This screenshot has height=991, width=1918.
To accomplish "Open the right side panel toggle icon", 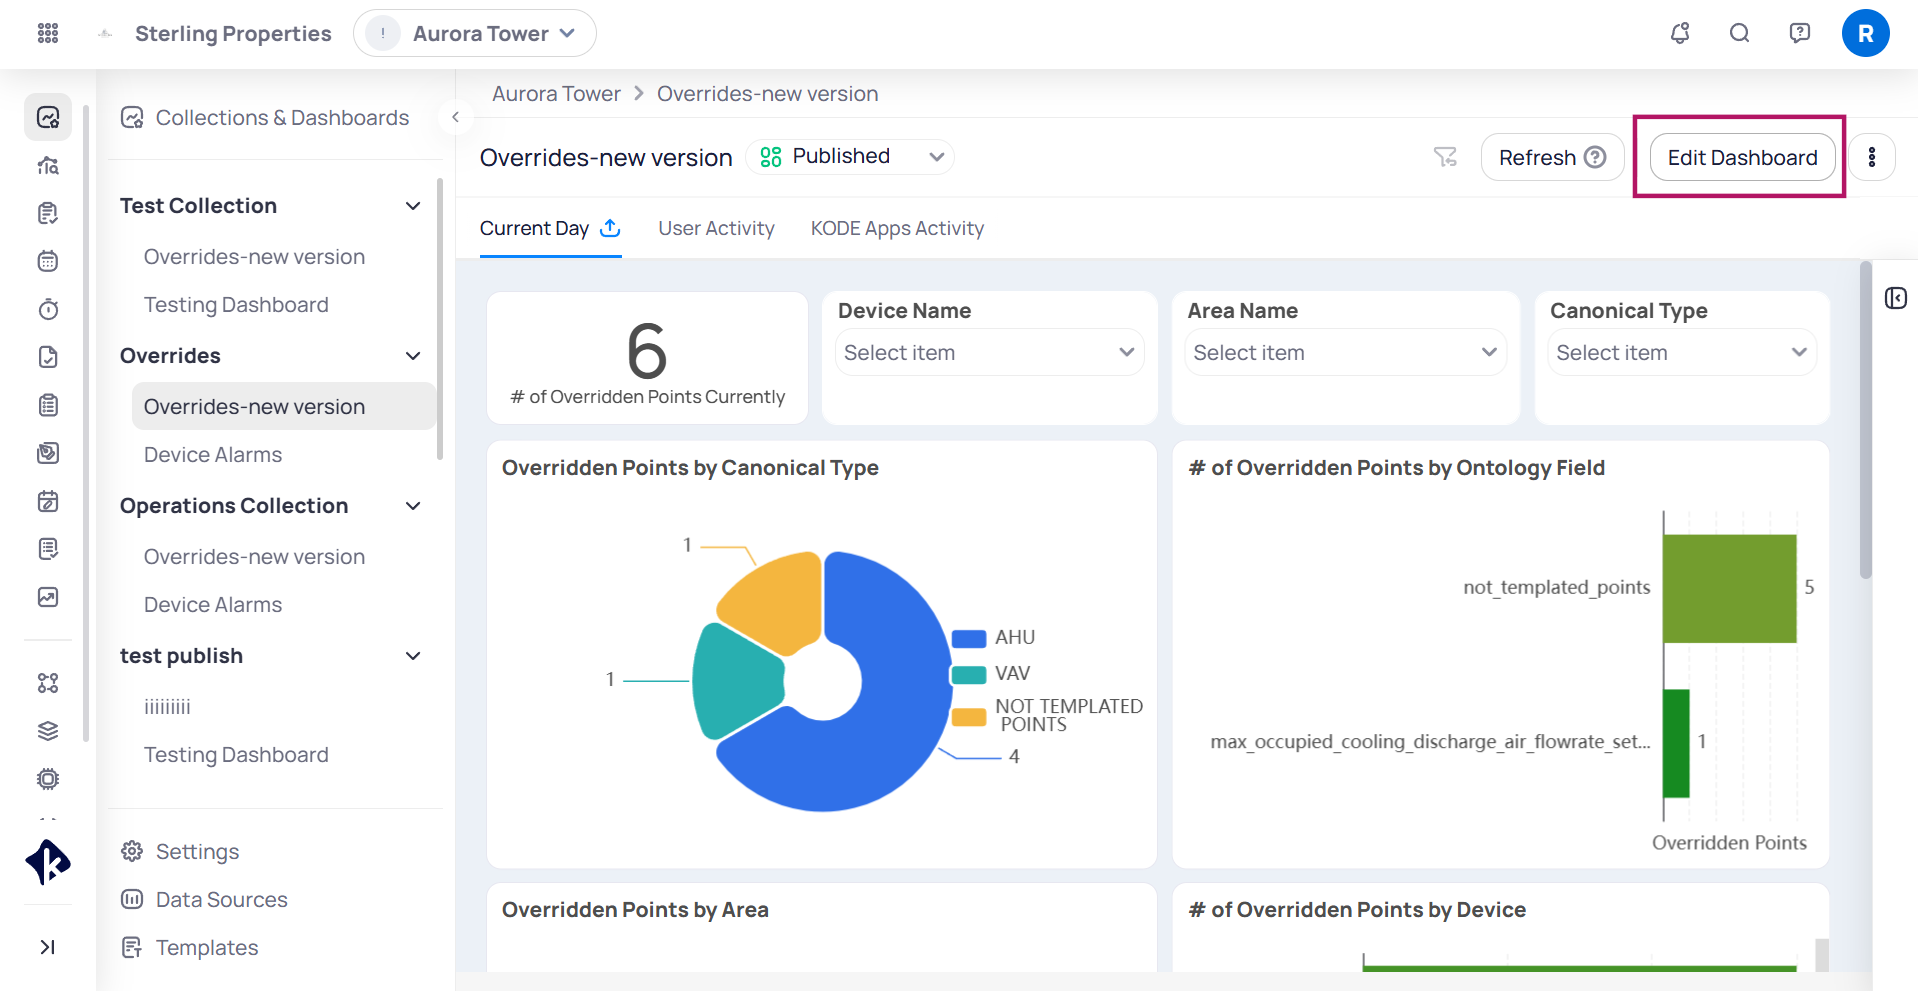I will point(1896,298).
